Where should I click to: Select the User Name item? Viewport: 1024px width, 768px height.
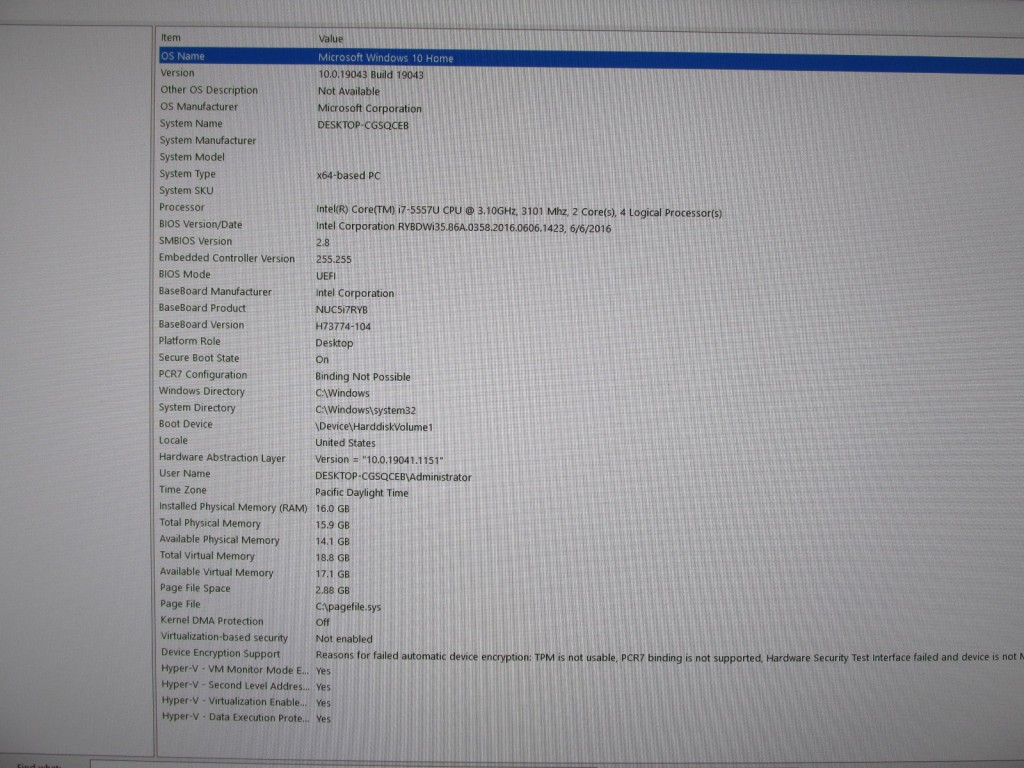click(x=185, y=473)
